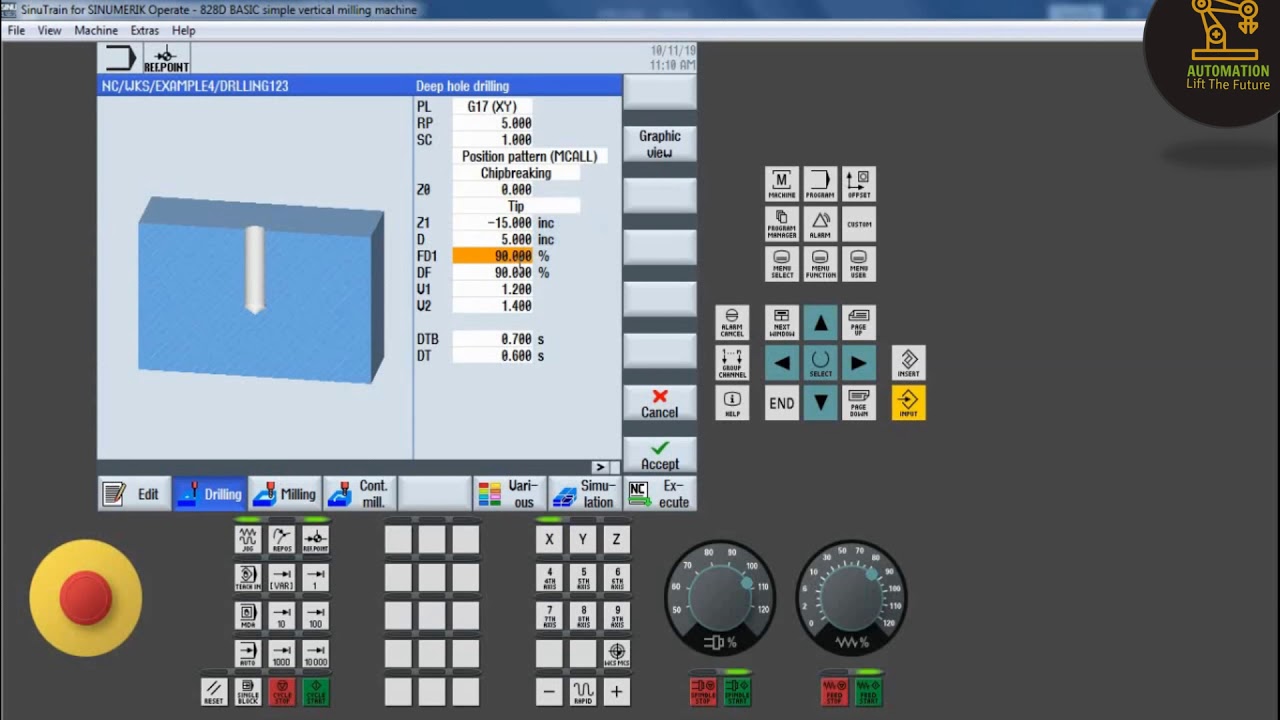Viewport: 1280px width, 720px height.
Task: Select the X axis key
Action: tap(549, 540)
